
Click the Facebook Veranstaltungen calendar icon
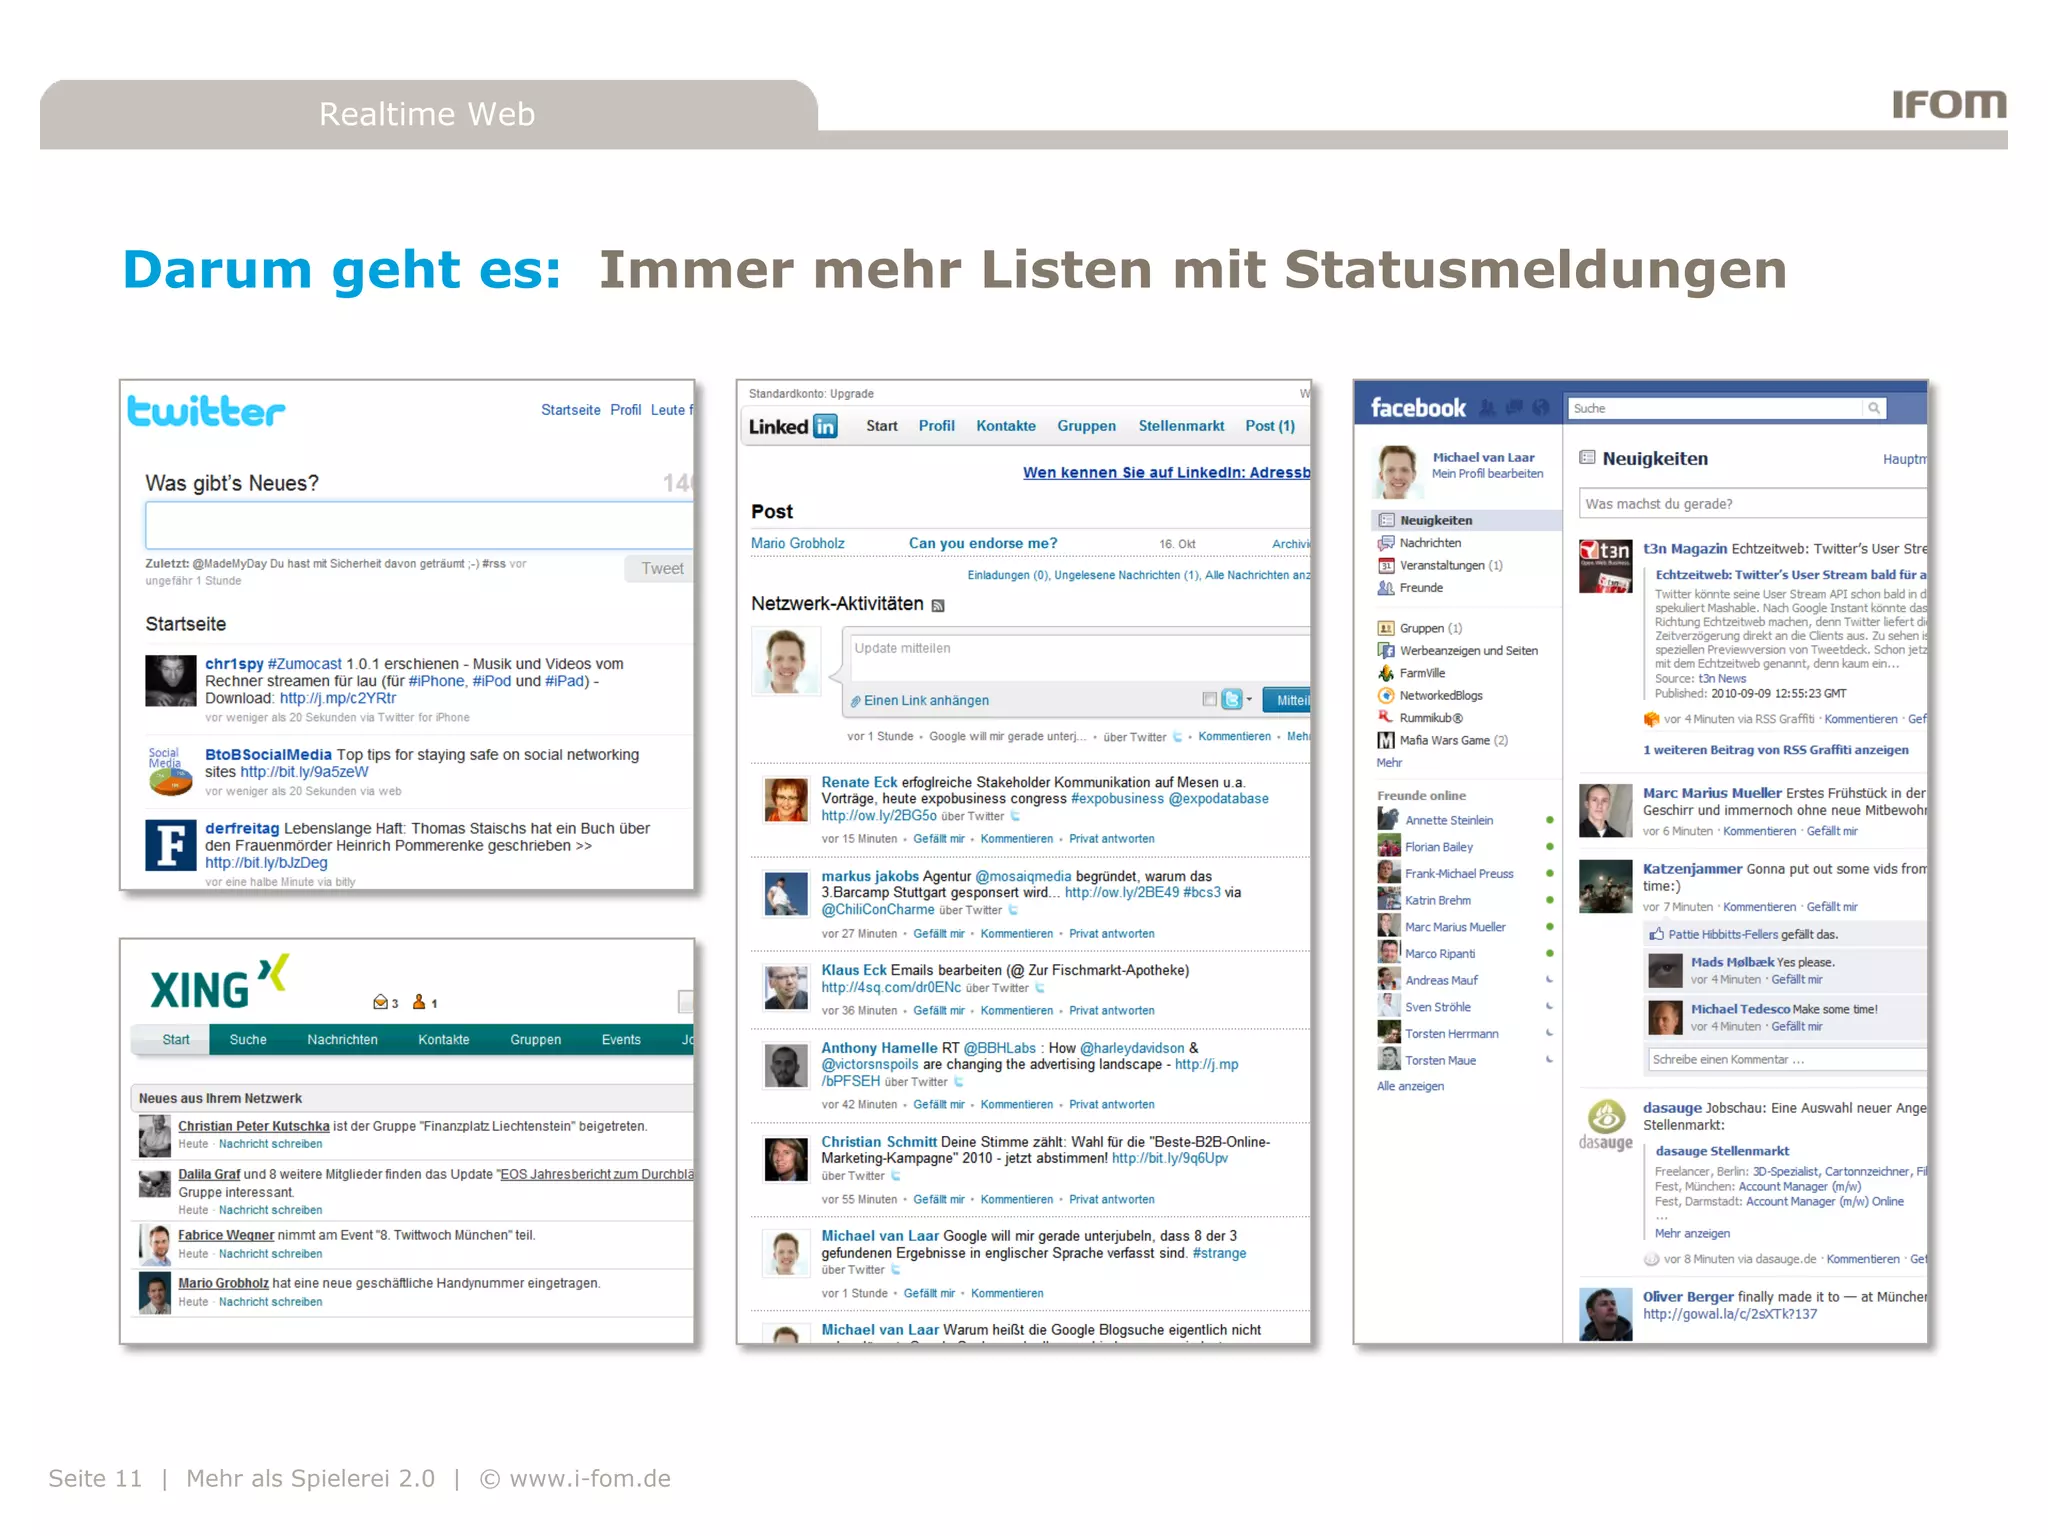click(1386, 566)
